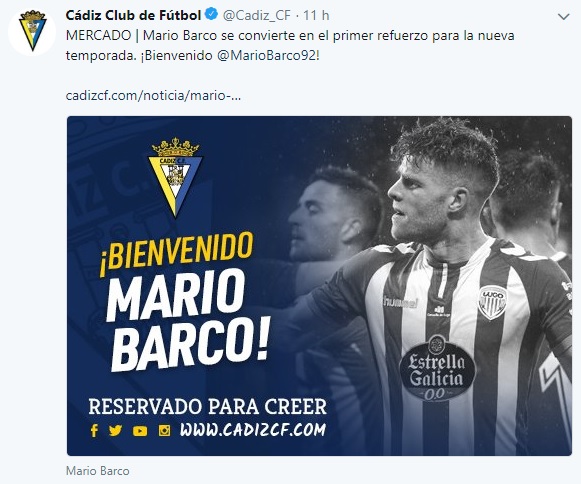The width and height of the screenshot is (581, 484).
Task: Click the WWW.CADIZCF.COM text in the banner
Action: [x=253, y=430]
